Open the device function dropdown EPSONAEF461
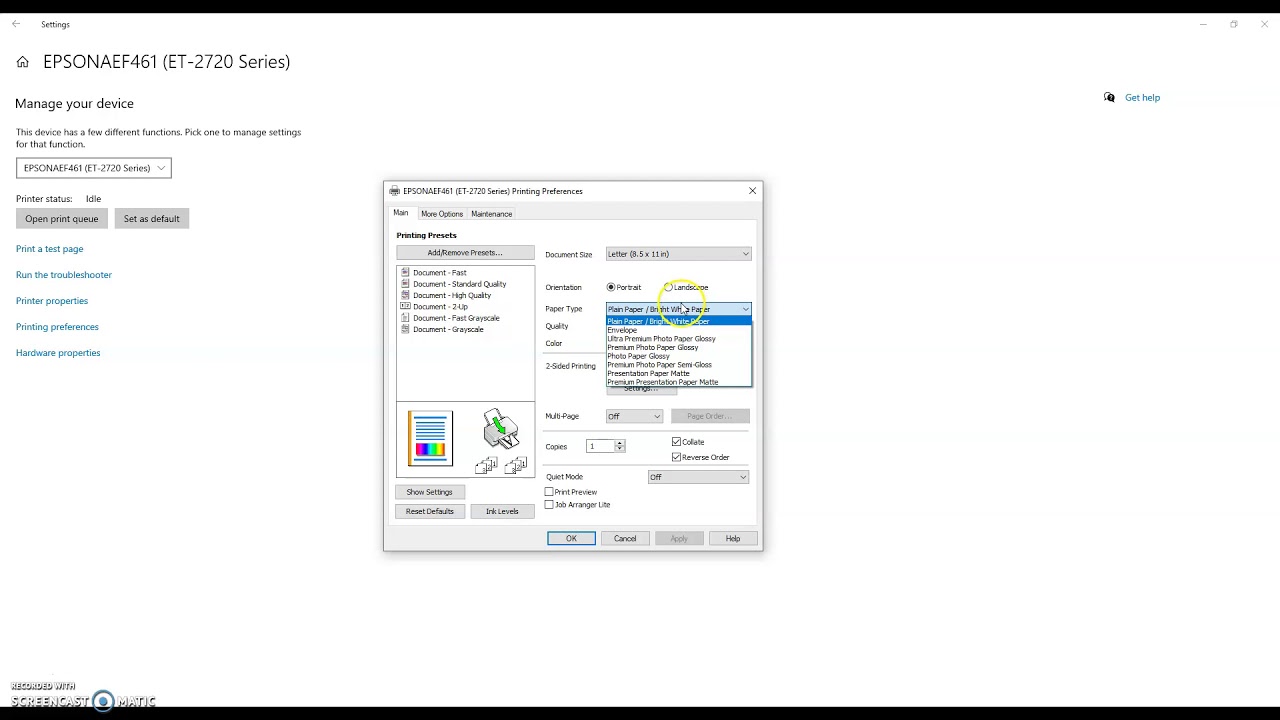 (94, 168)
